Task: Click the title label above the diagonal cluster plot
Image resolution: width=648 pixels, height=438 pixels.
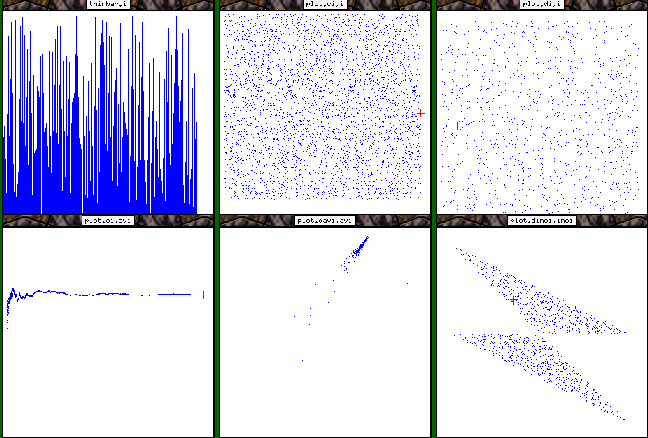Action: (325, 220)
